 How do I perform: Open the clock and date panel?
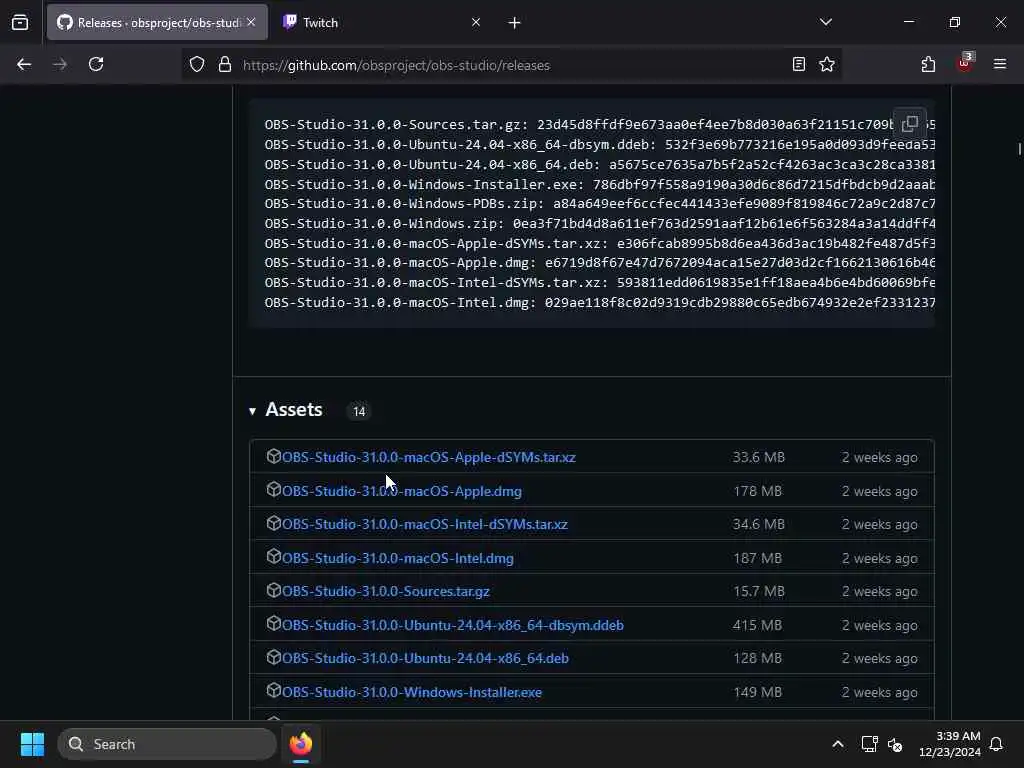click(950, 744)
